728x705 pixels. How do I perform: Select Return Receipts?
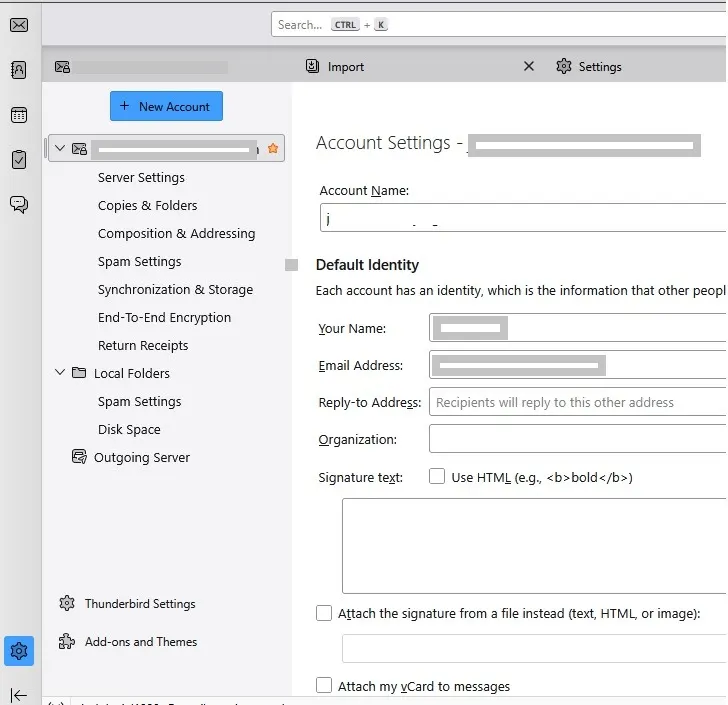(x=143, y=345)
